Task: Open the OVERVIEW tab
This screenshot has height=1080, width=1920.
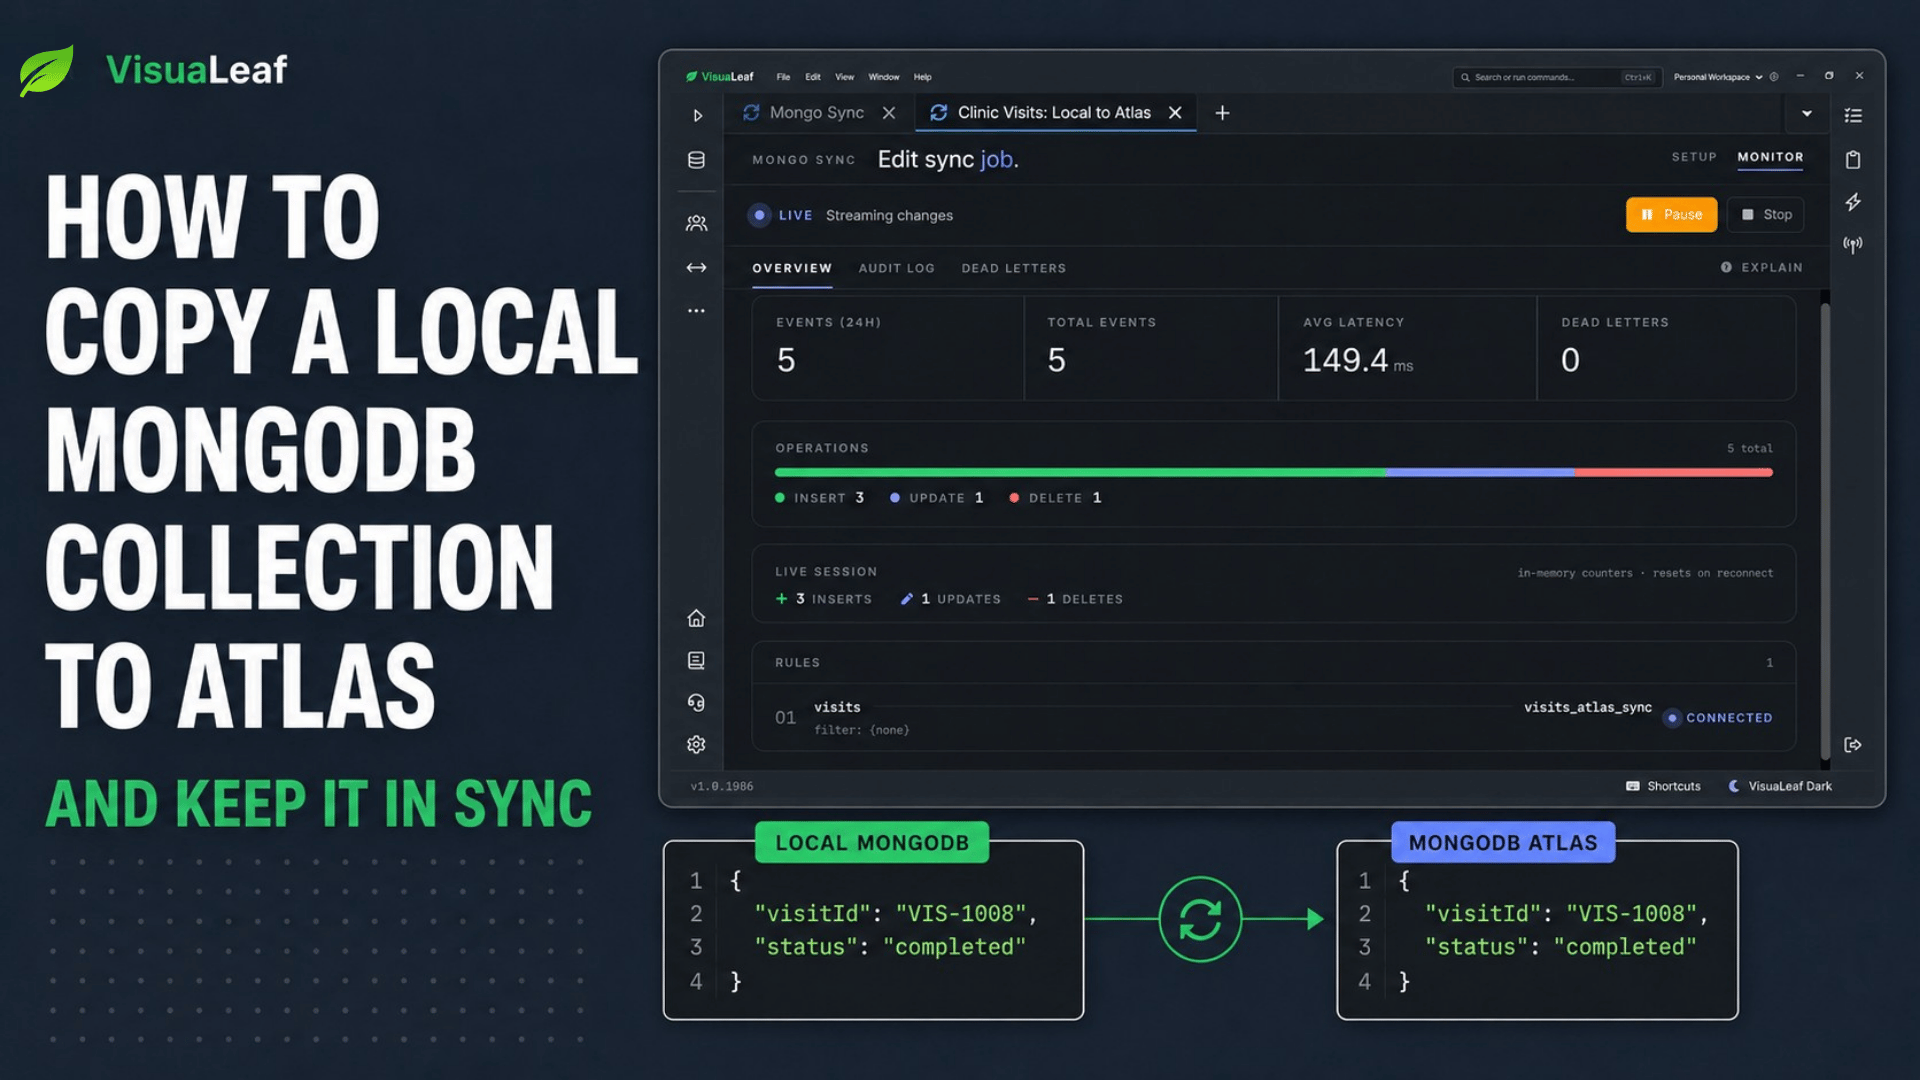Action: (792, 268)
